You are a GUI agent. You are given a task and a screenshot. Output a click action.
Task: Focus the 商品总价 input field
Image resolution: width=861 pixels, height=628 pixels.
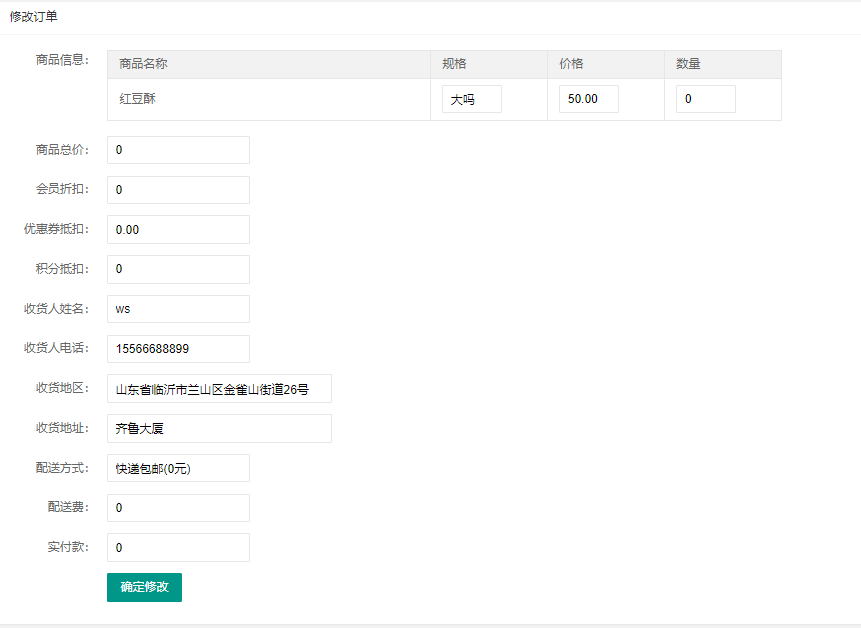[178, 150]
